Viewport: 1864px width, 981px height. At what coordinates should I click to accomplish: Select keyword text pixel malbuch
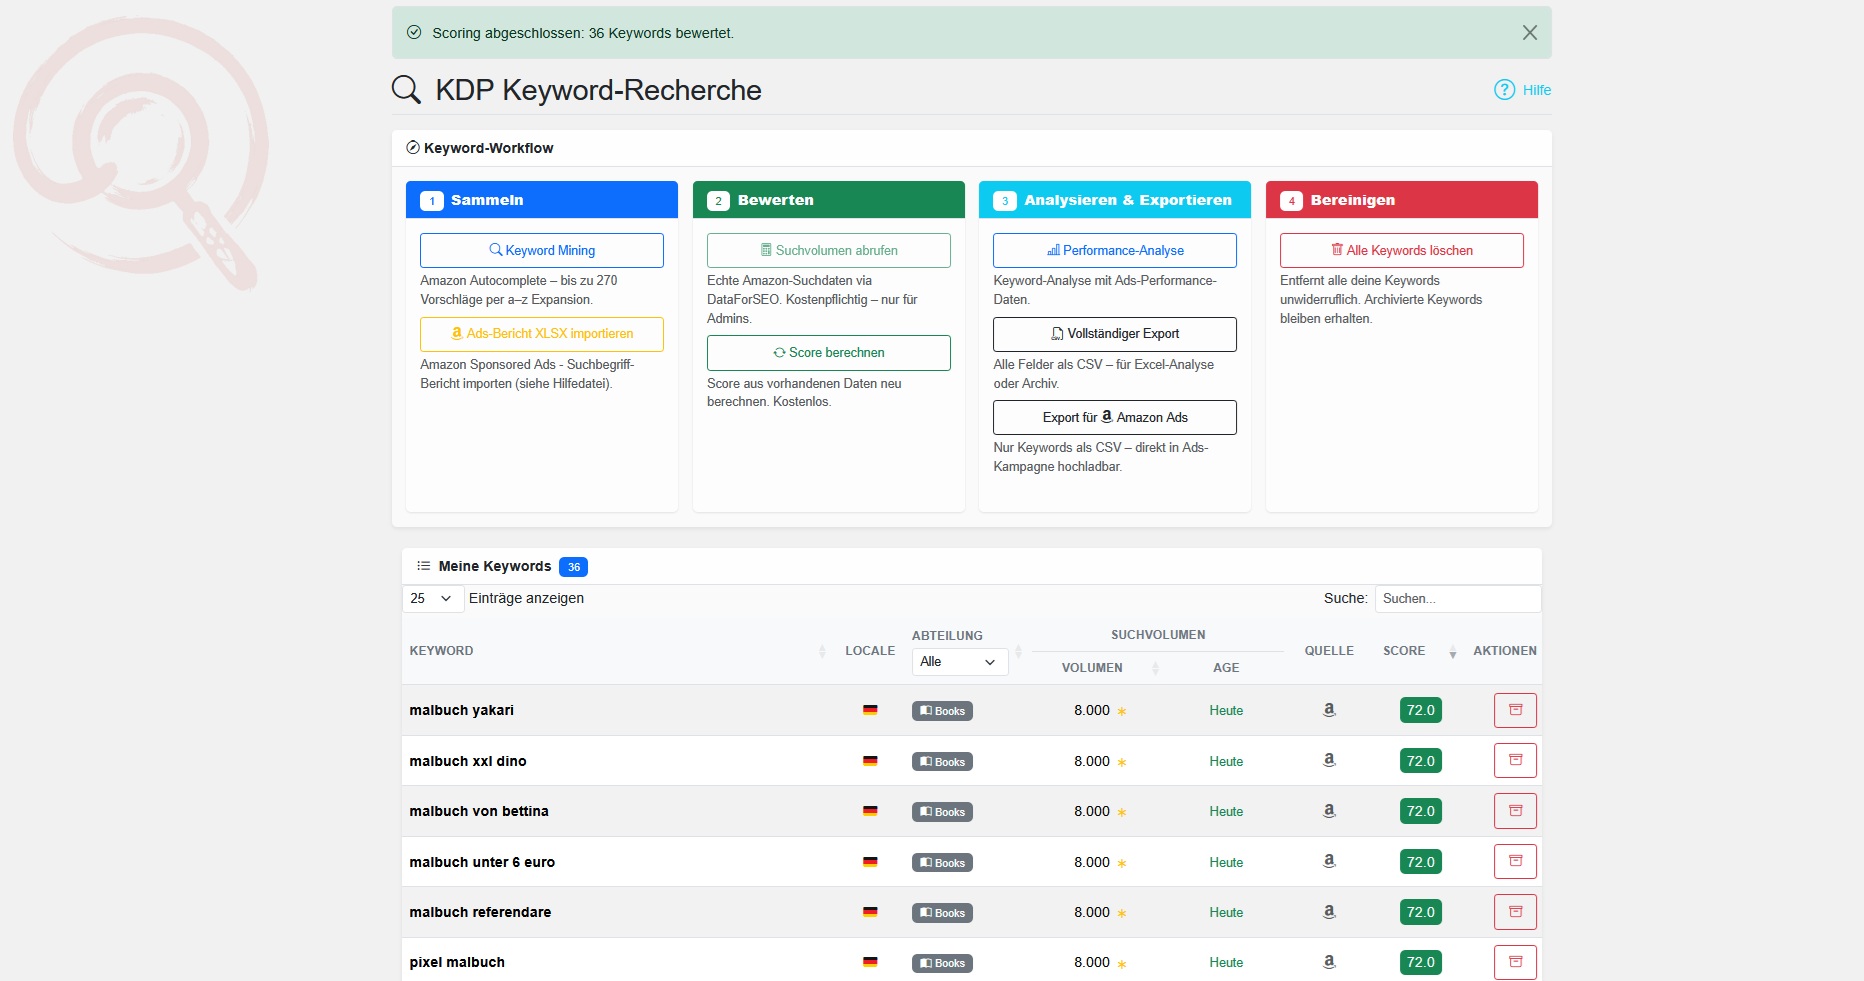(x=457, y=962)
